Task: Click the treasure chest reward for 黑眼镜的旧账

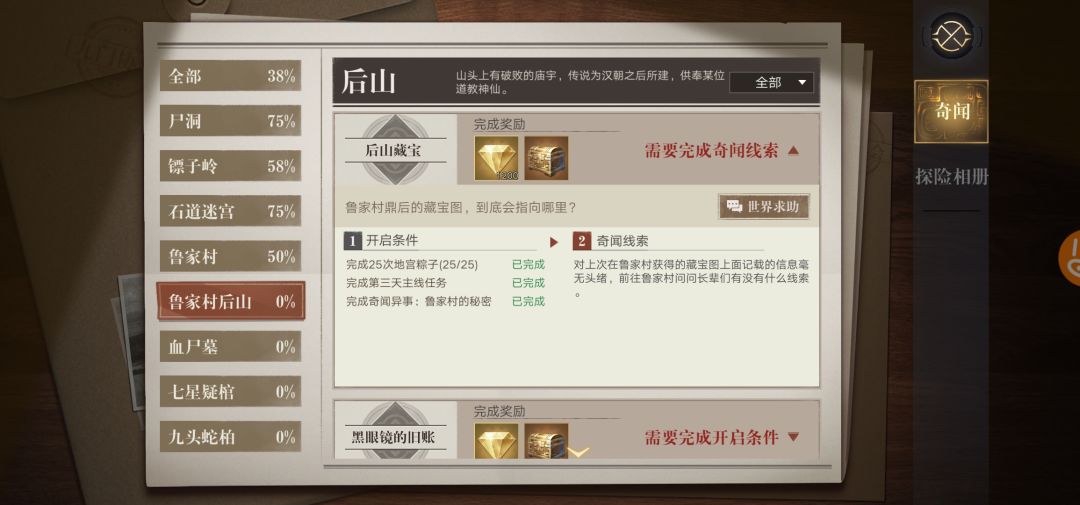Action: click(546, 441)
